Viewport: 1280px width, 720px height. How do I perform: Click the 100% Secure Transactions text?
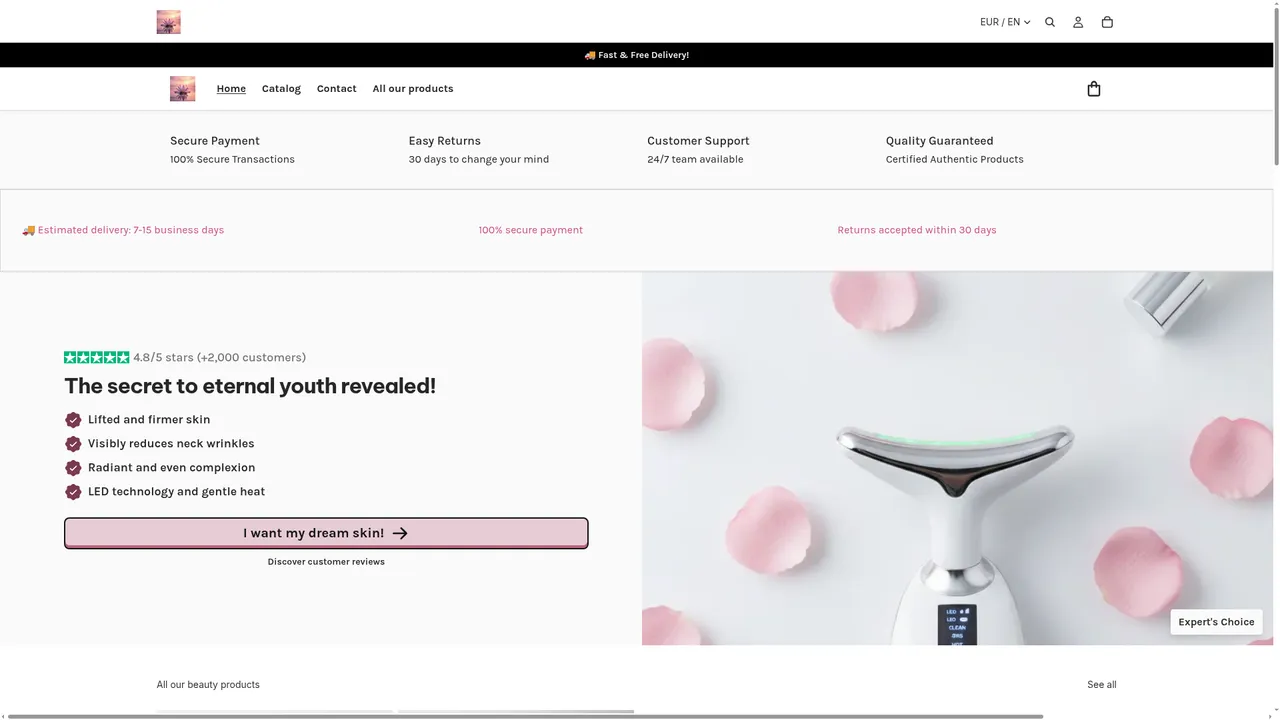tap(232, 159)
